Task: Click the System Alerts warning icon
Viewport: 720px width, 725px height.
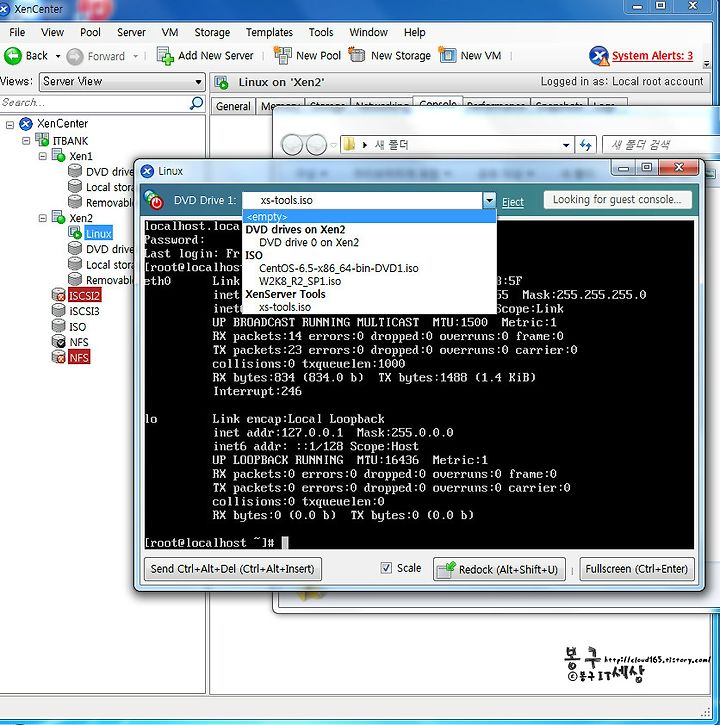Action: pos(599,56)
